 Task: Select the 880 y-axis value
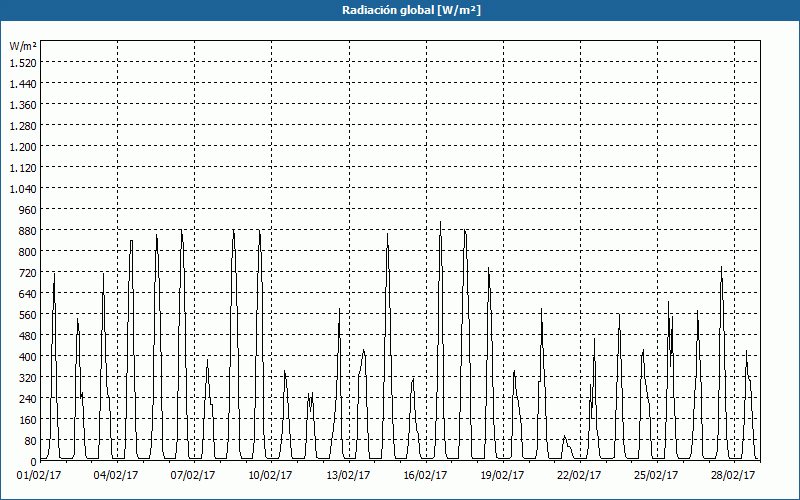[x=28, y=231]
